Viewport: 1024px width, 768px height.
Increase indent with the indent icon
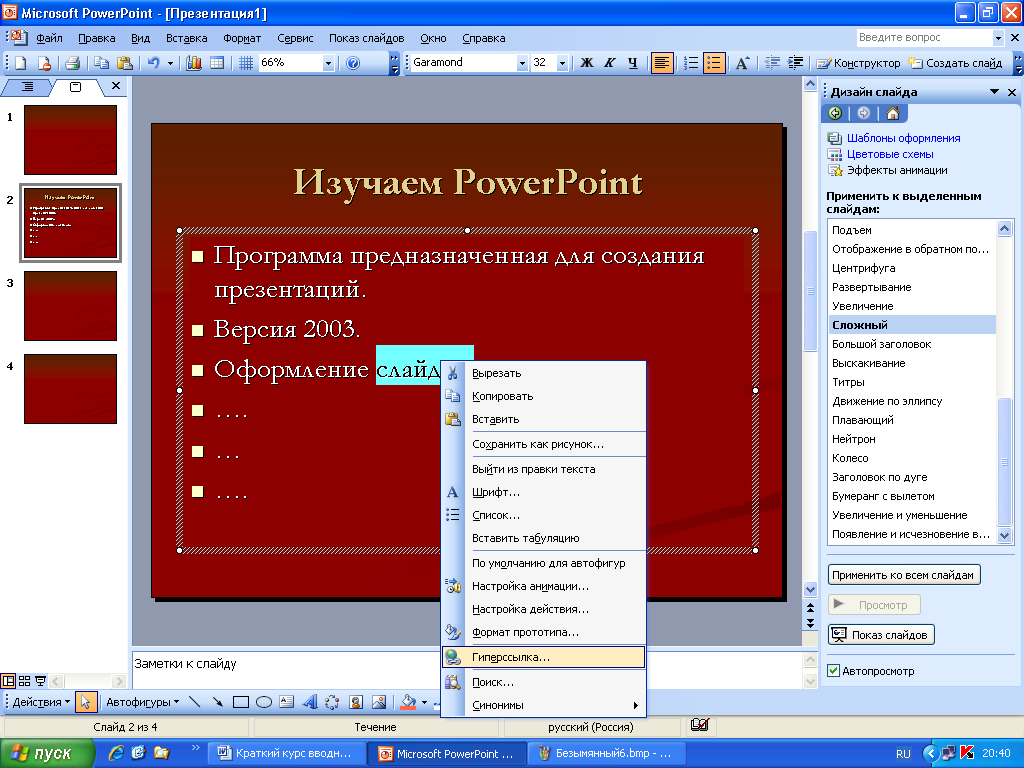[795, 63]
